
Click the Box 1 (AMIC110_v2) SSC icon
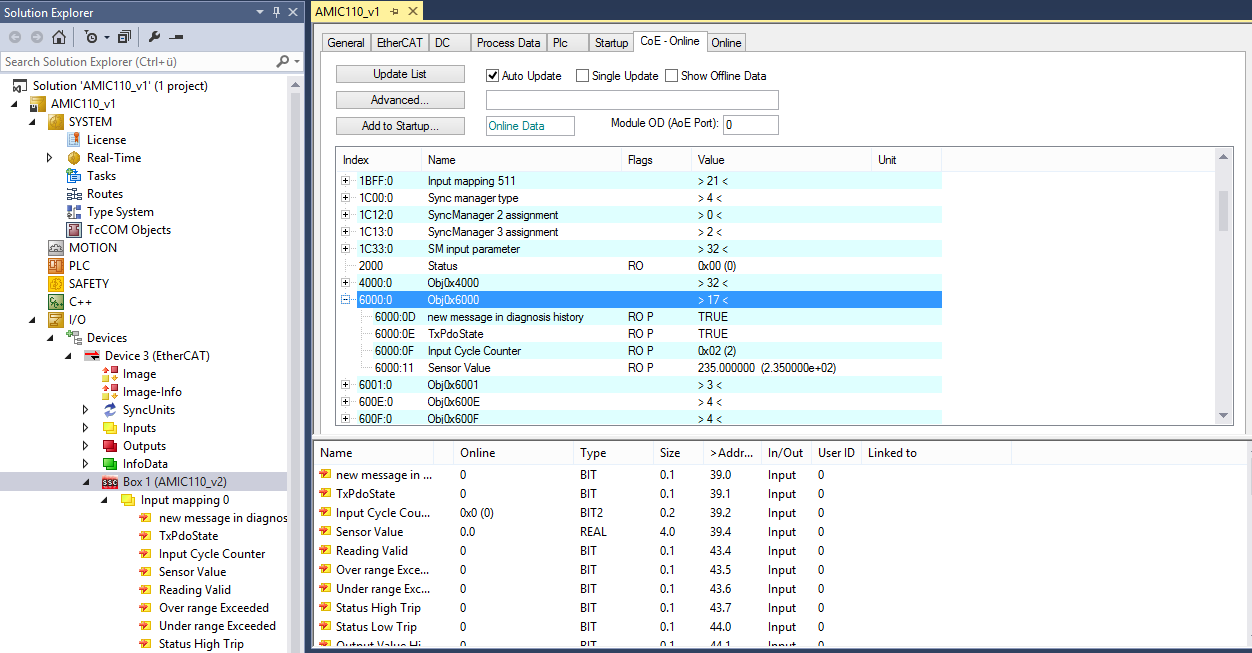[x=110, y=482]
